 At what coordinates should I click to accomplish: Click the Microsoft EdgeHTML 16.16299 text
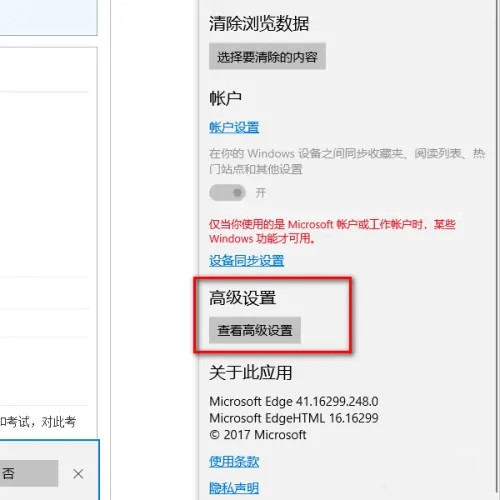pos(294,418)
